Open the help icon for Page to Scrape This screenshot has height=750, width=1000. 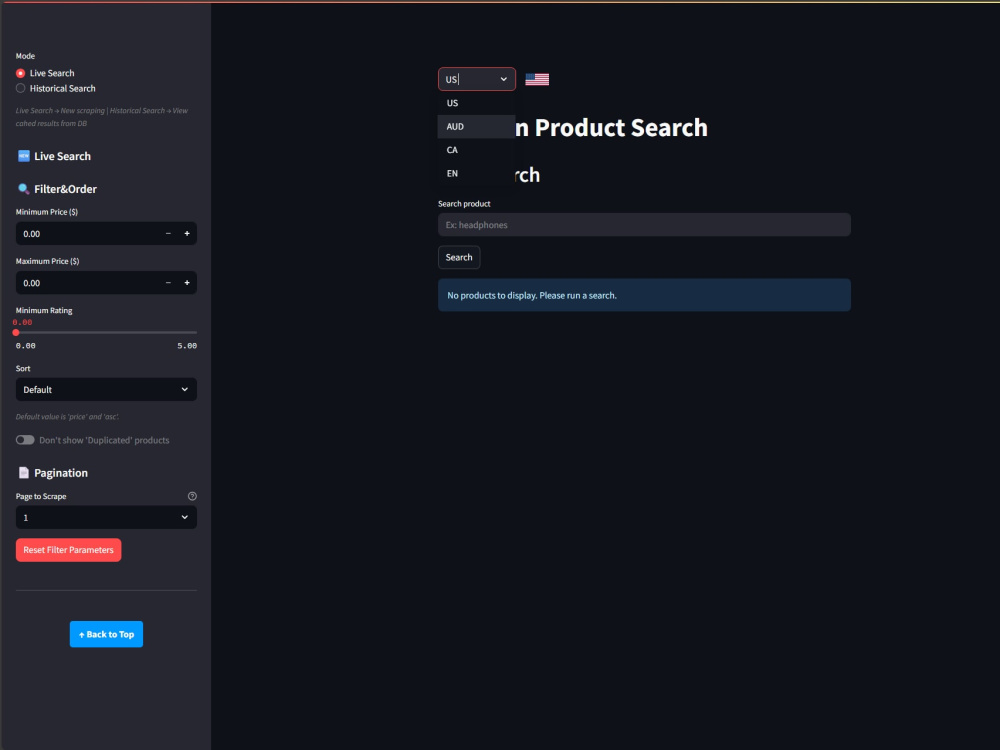click(x=192, y=496)
